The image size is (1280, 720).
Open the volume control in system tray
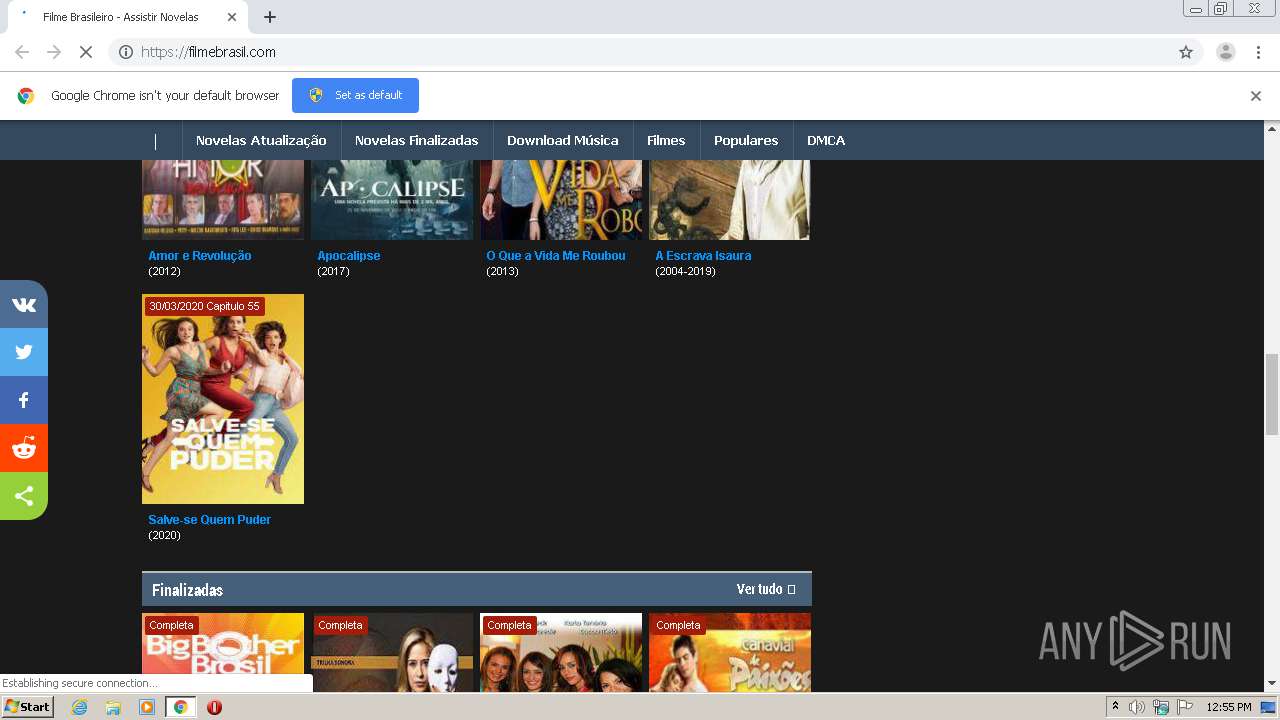point(1137,707)
